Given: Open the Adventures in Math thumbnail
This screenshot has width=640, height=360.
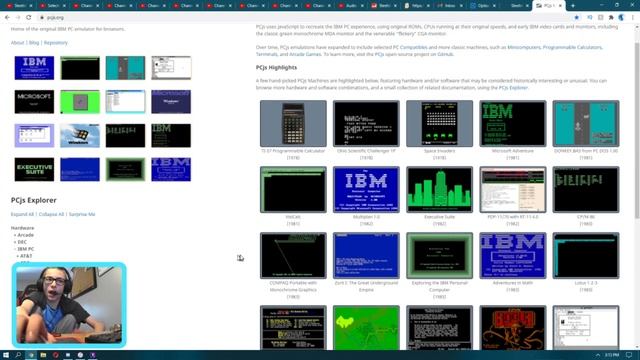Looking at the screenshot, I should tap(513, 256).
